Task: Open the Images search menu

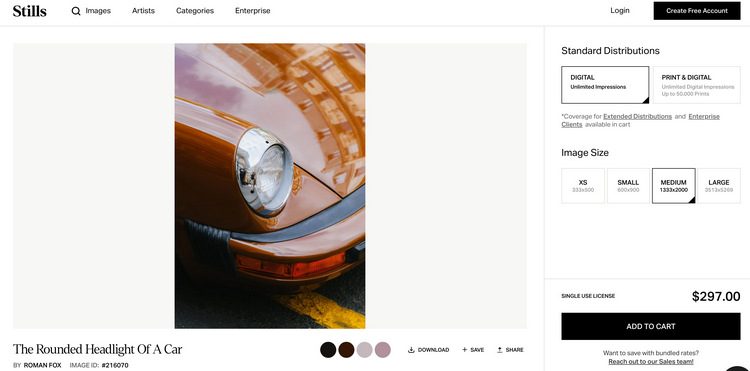Action: pos(98,11)
